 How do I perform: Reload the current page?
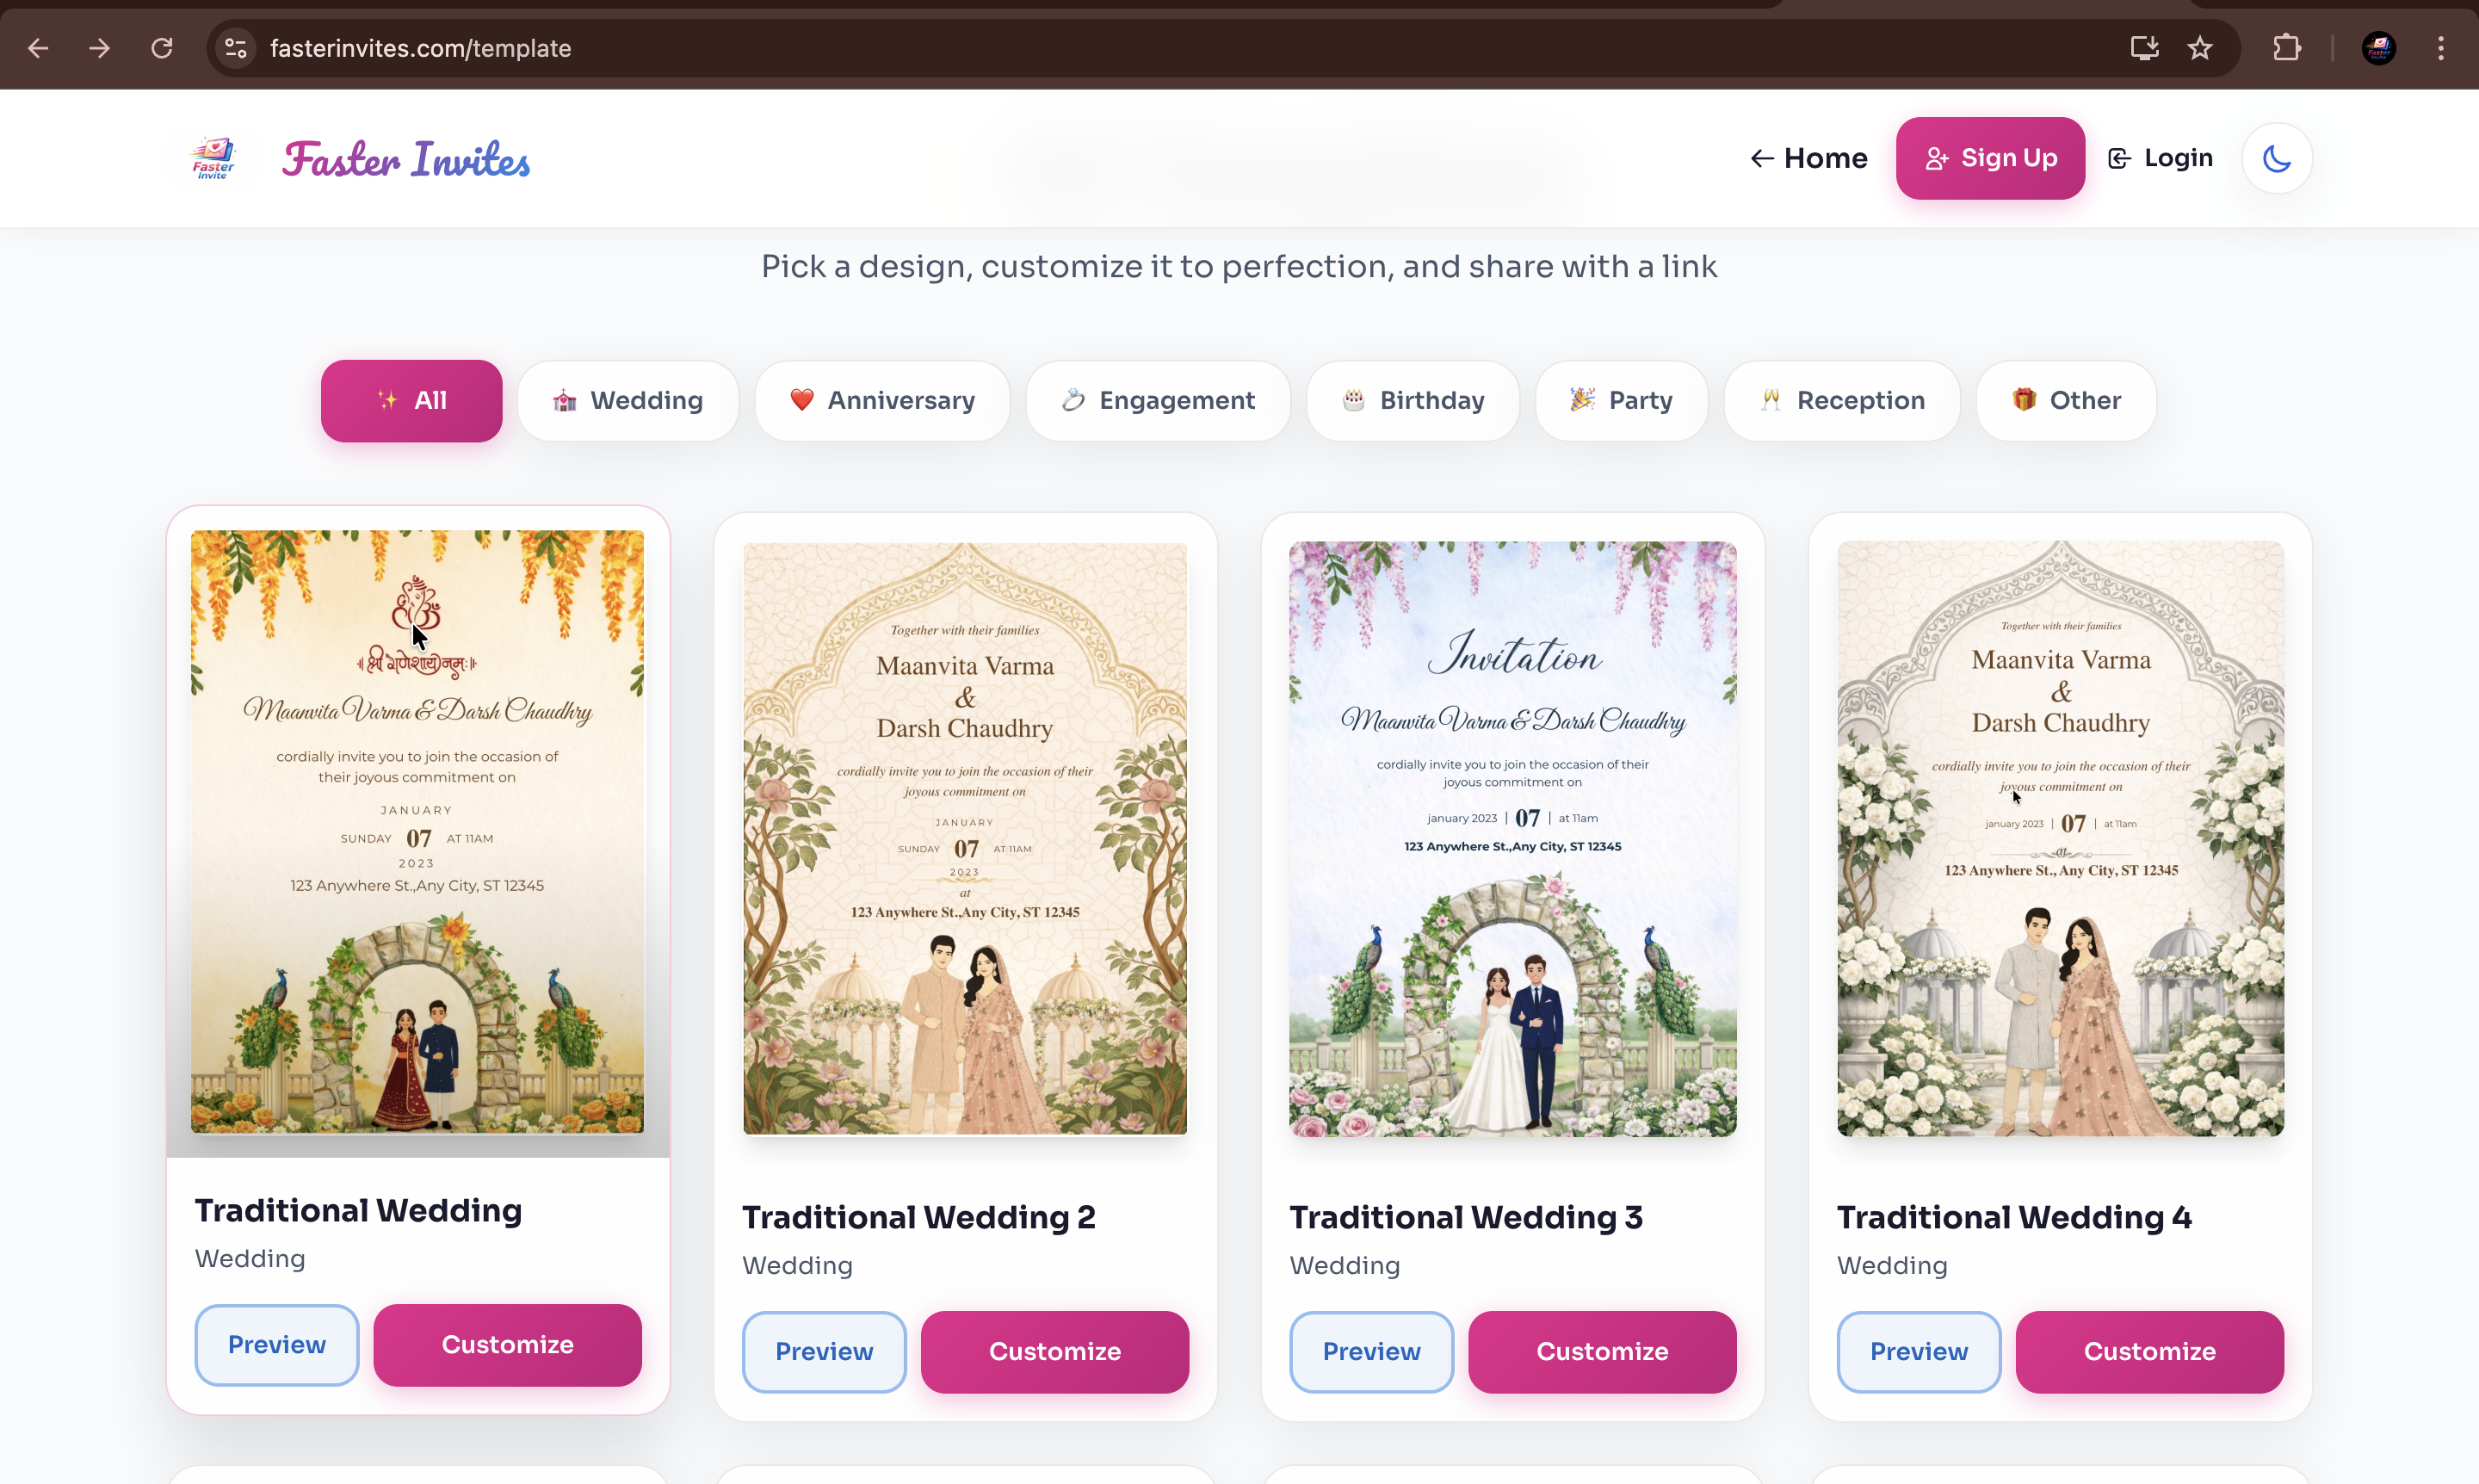(161, 48)
